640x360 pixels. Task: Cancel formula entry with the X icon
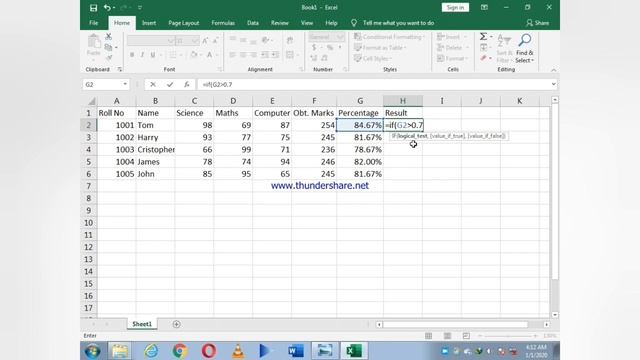tap(153, 84)
